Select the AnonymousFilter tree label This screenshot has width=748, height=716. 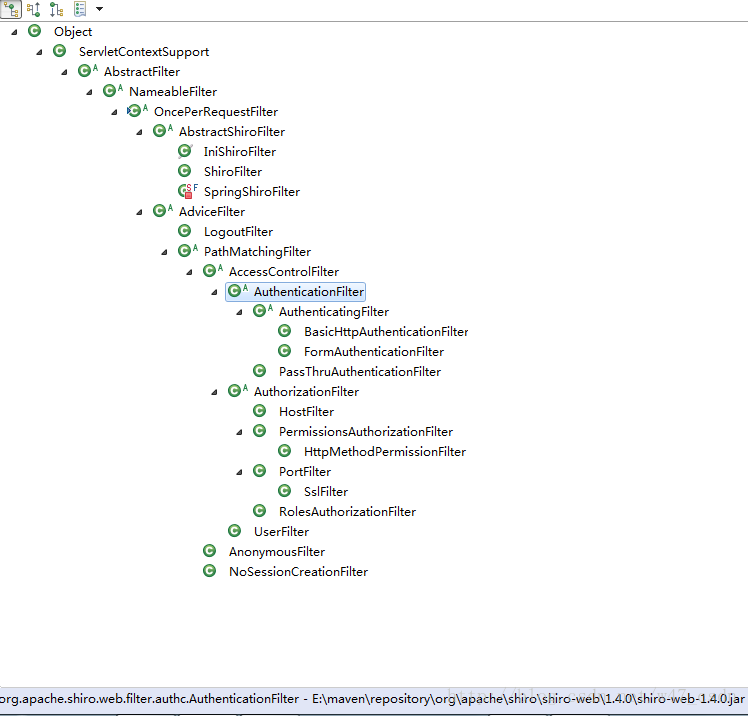(277, 552)
